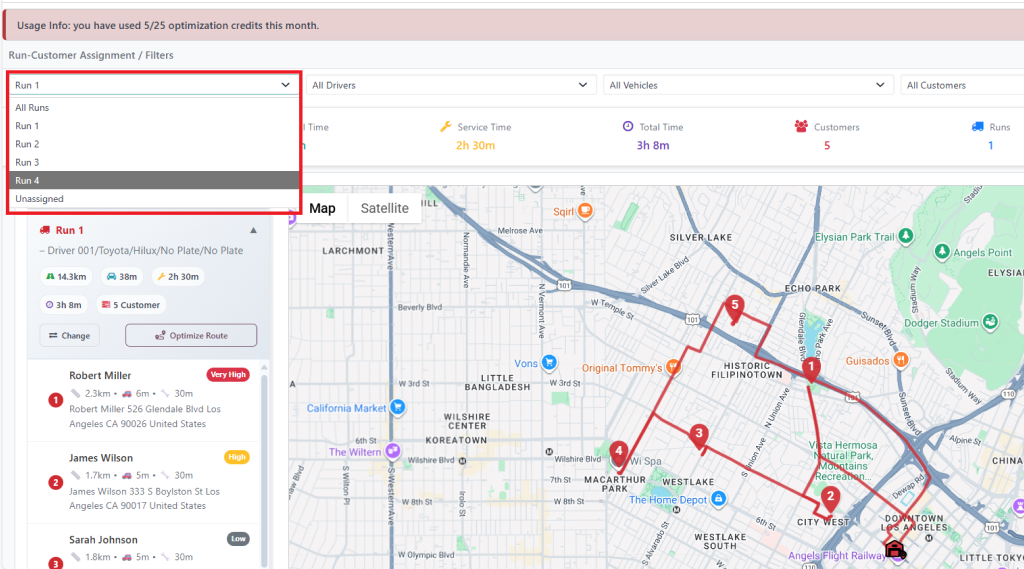This screenshot has width=1024, height=569.
Task: Click The Home Depot shopping pin
Action: point(718,499)
